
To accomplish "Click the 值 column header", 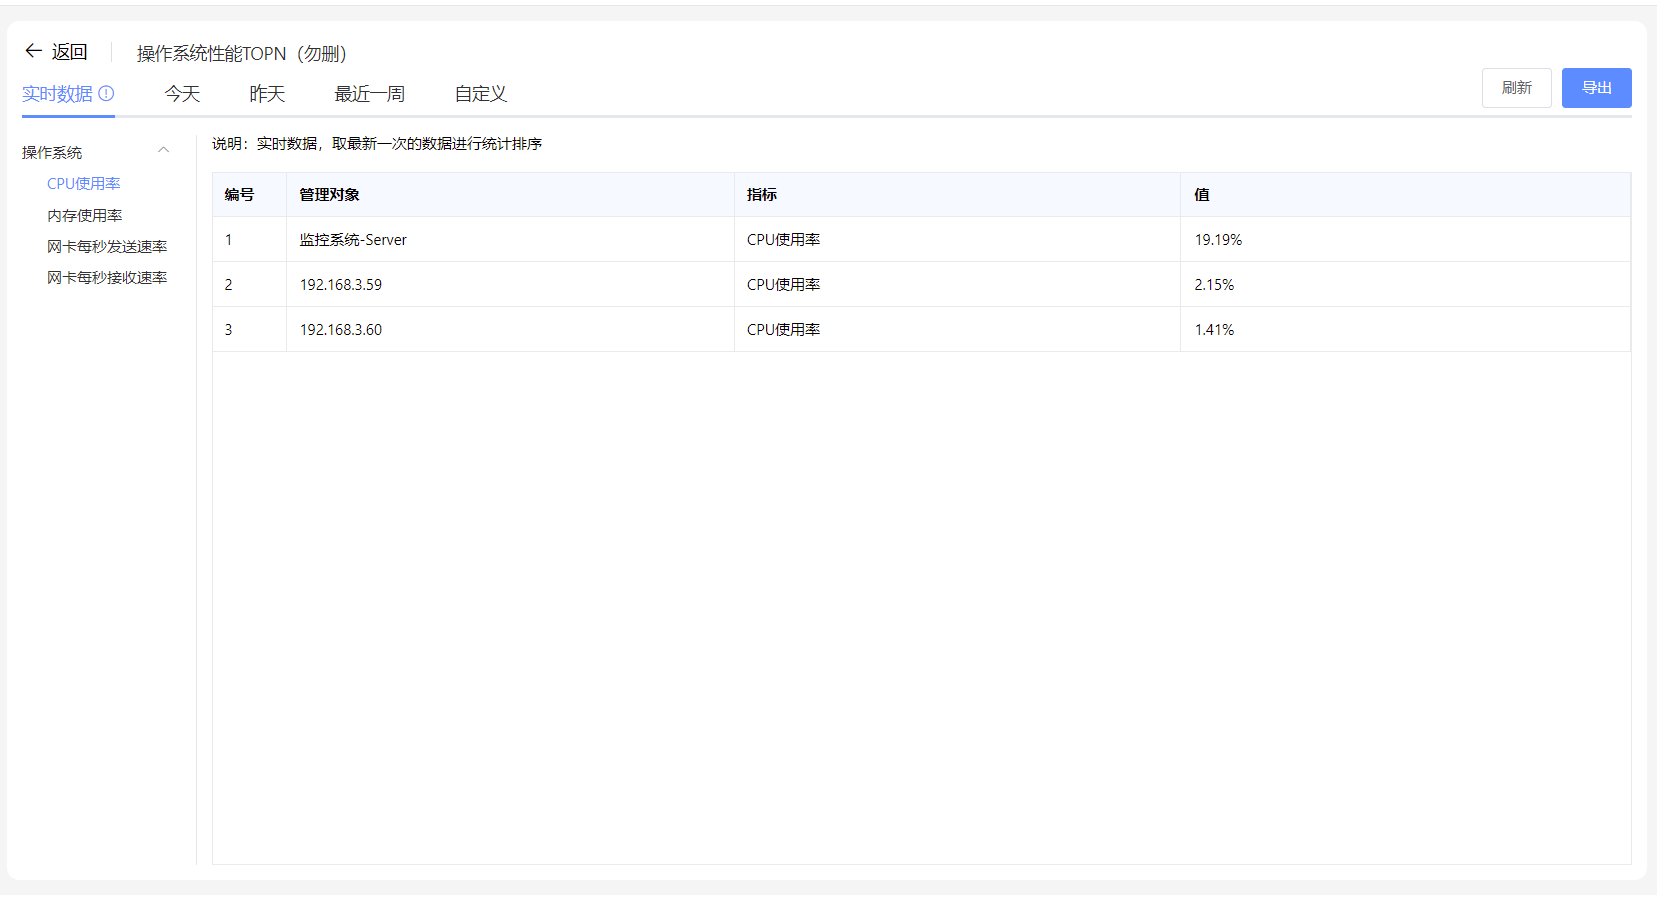I will pos(1405,195).
